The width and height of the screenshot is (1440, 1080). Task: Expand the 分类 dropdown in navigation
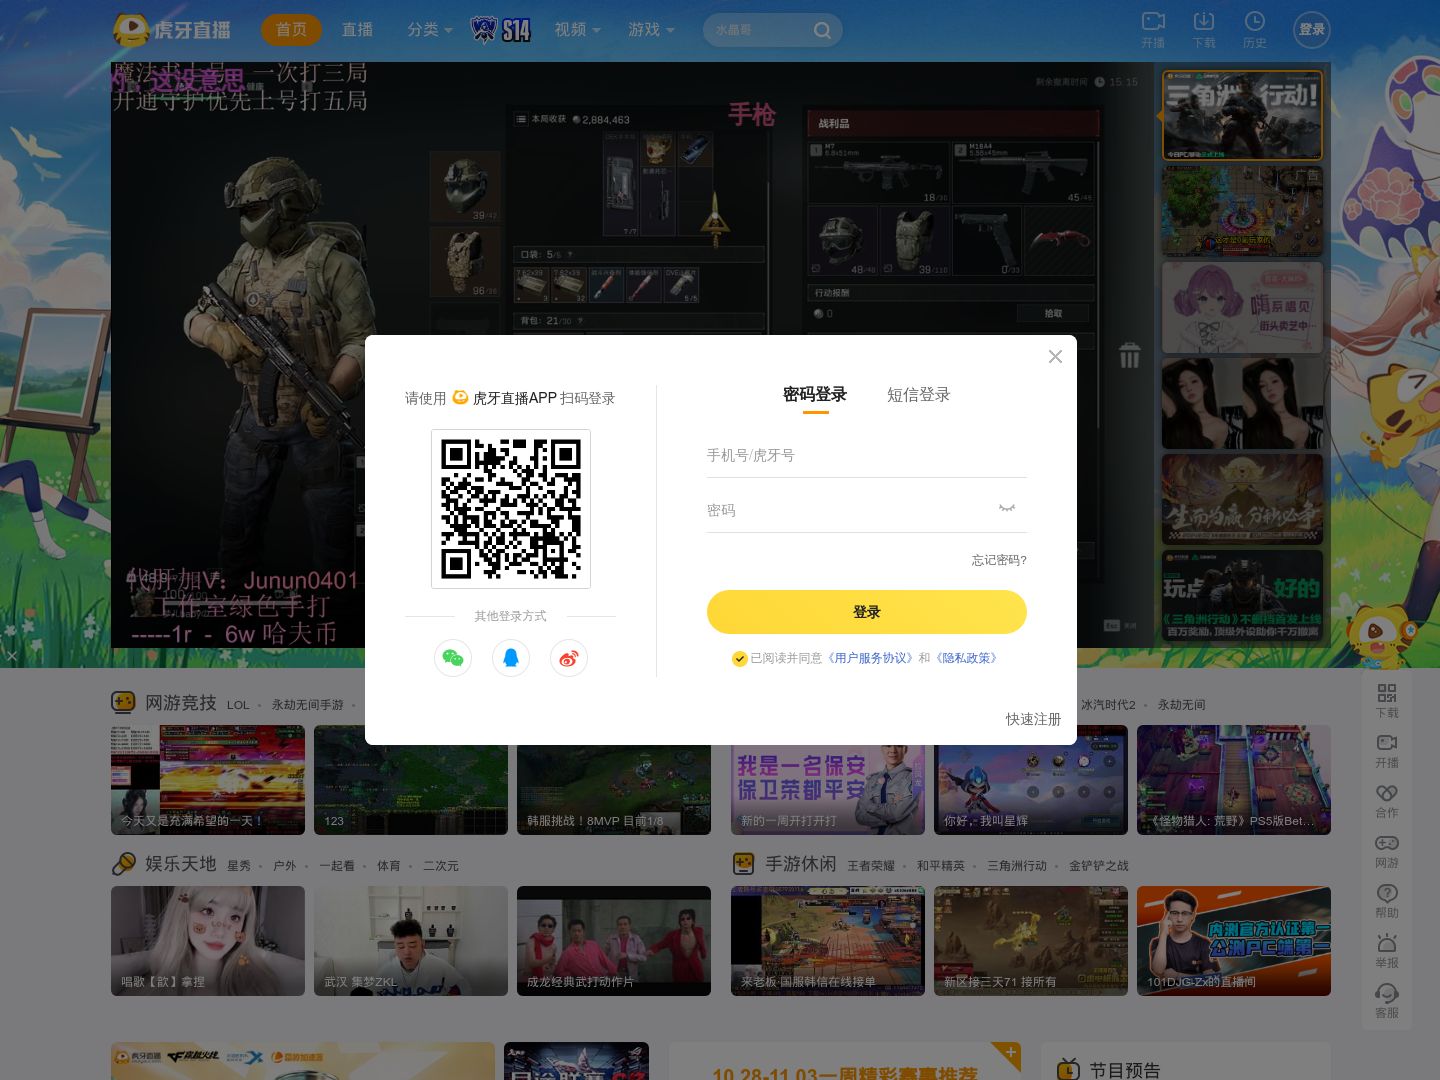[430, 30]
